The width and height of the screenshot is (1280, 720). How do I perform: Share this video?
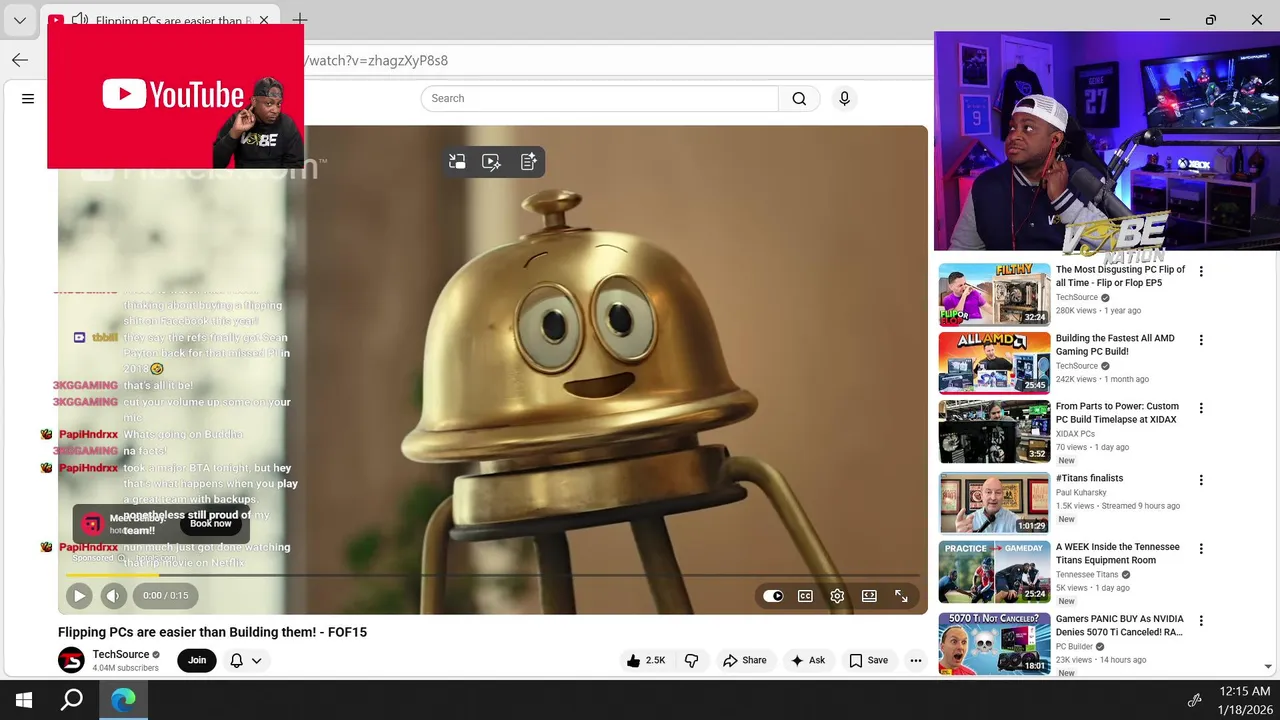point(745,660)
